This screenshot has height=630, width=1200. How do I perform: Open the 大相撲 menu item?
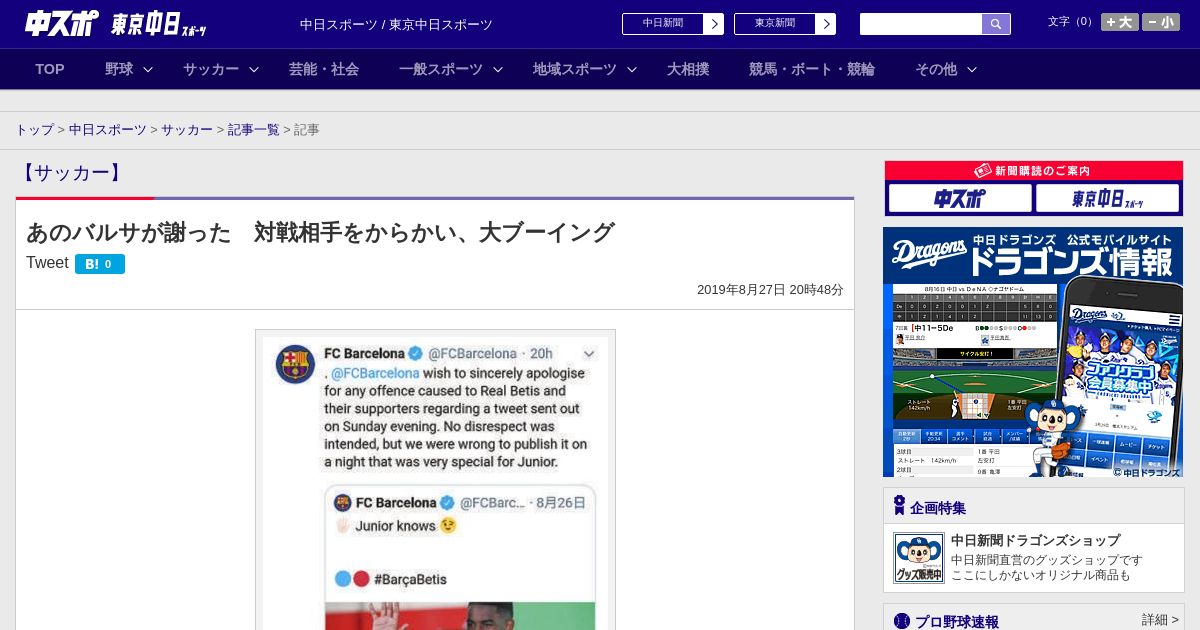click(688, 69)
